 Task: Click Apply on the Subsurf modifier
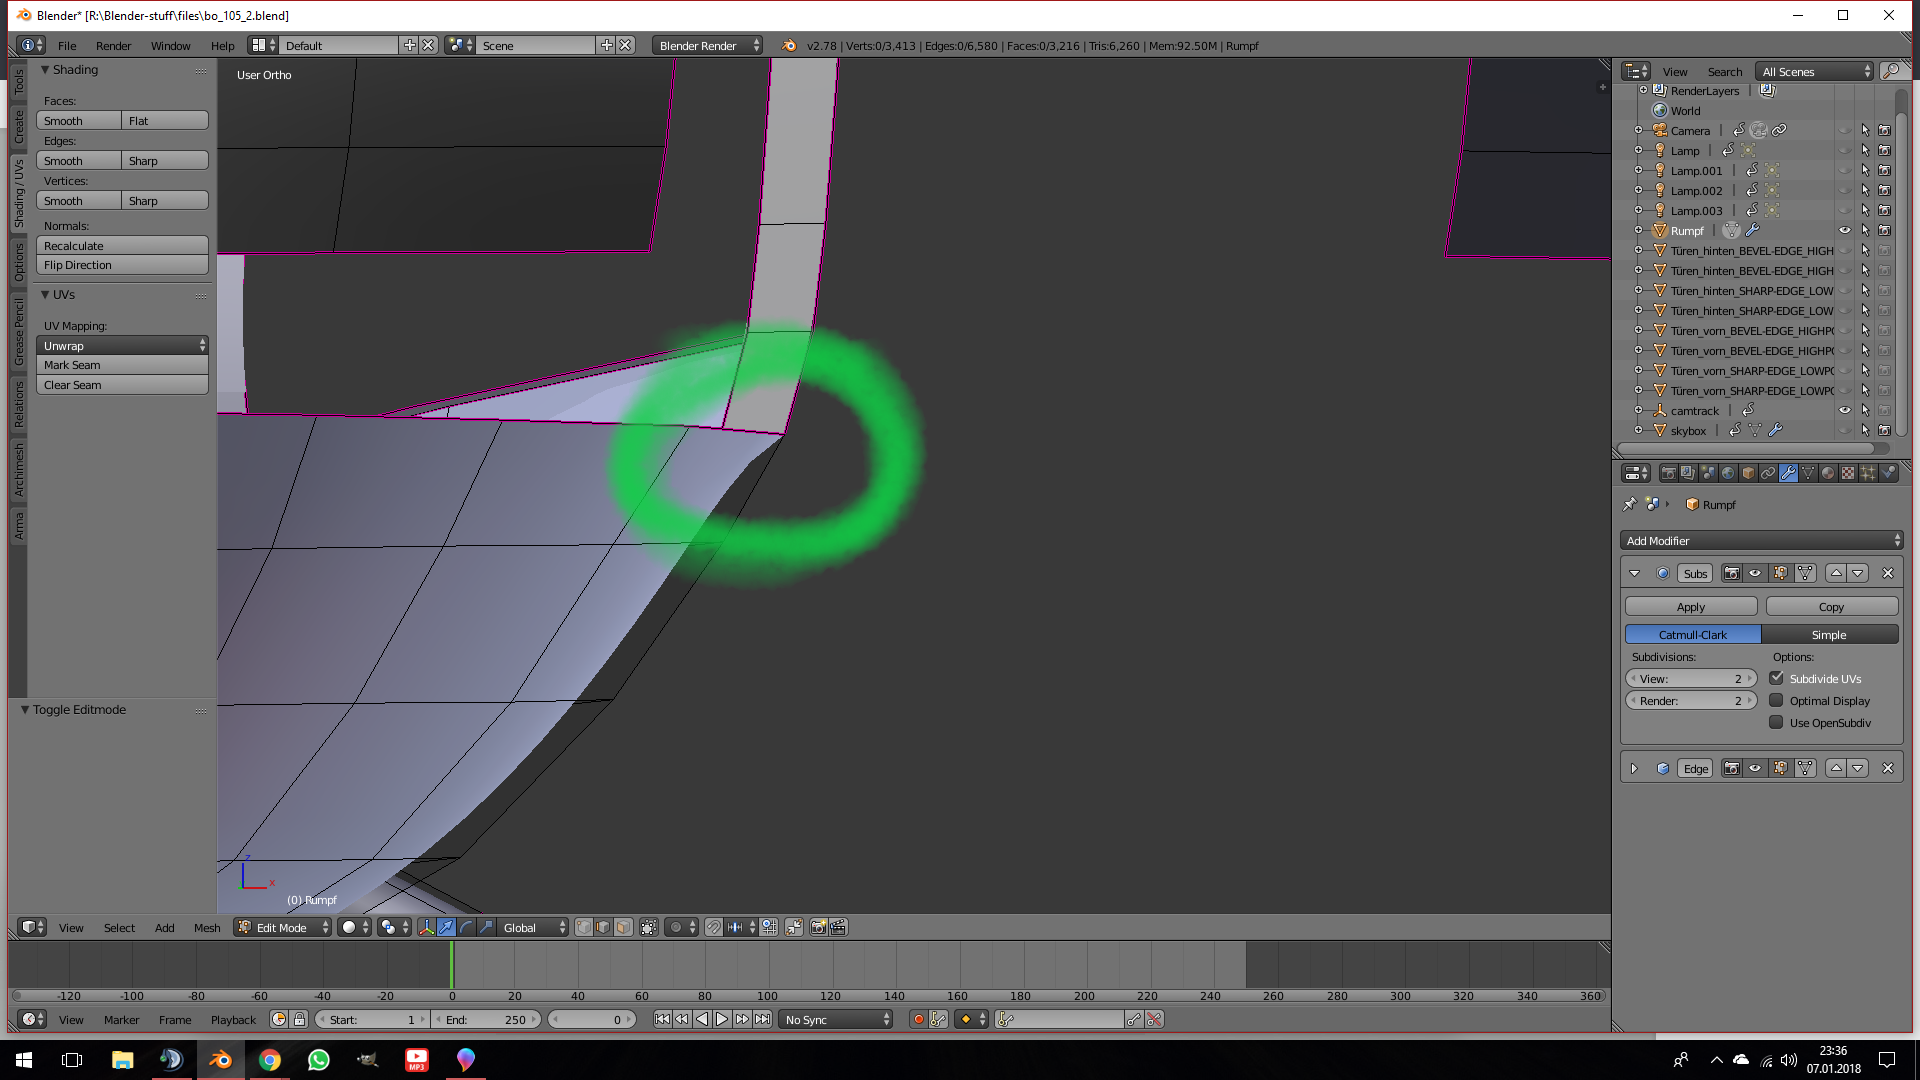point(1690,607)
